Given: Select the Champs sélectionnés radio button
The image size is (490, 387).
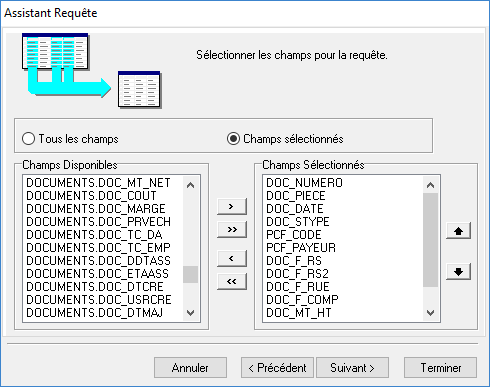Looking at the screenshot, I should tap(233, 139).
